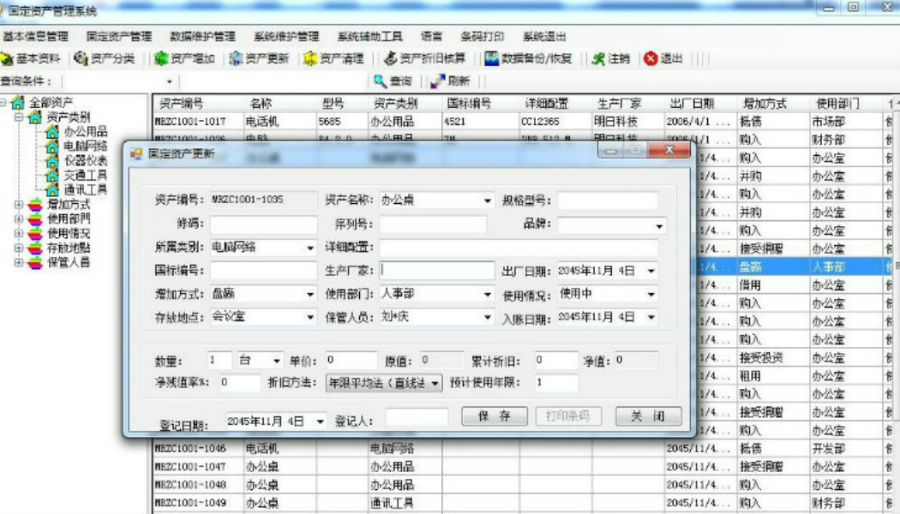Click the 资产编号 column header
The image size is (900, 514).
199,104
